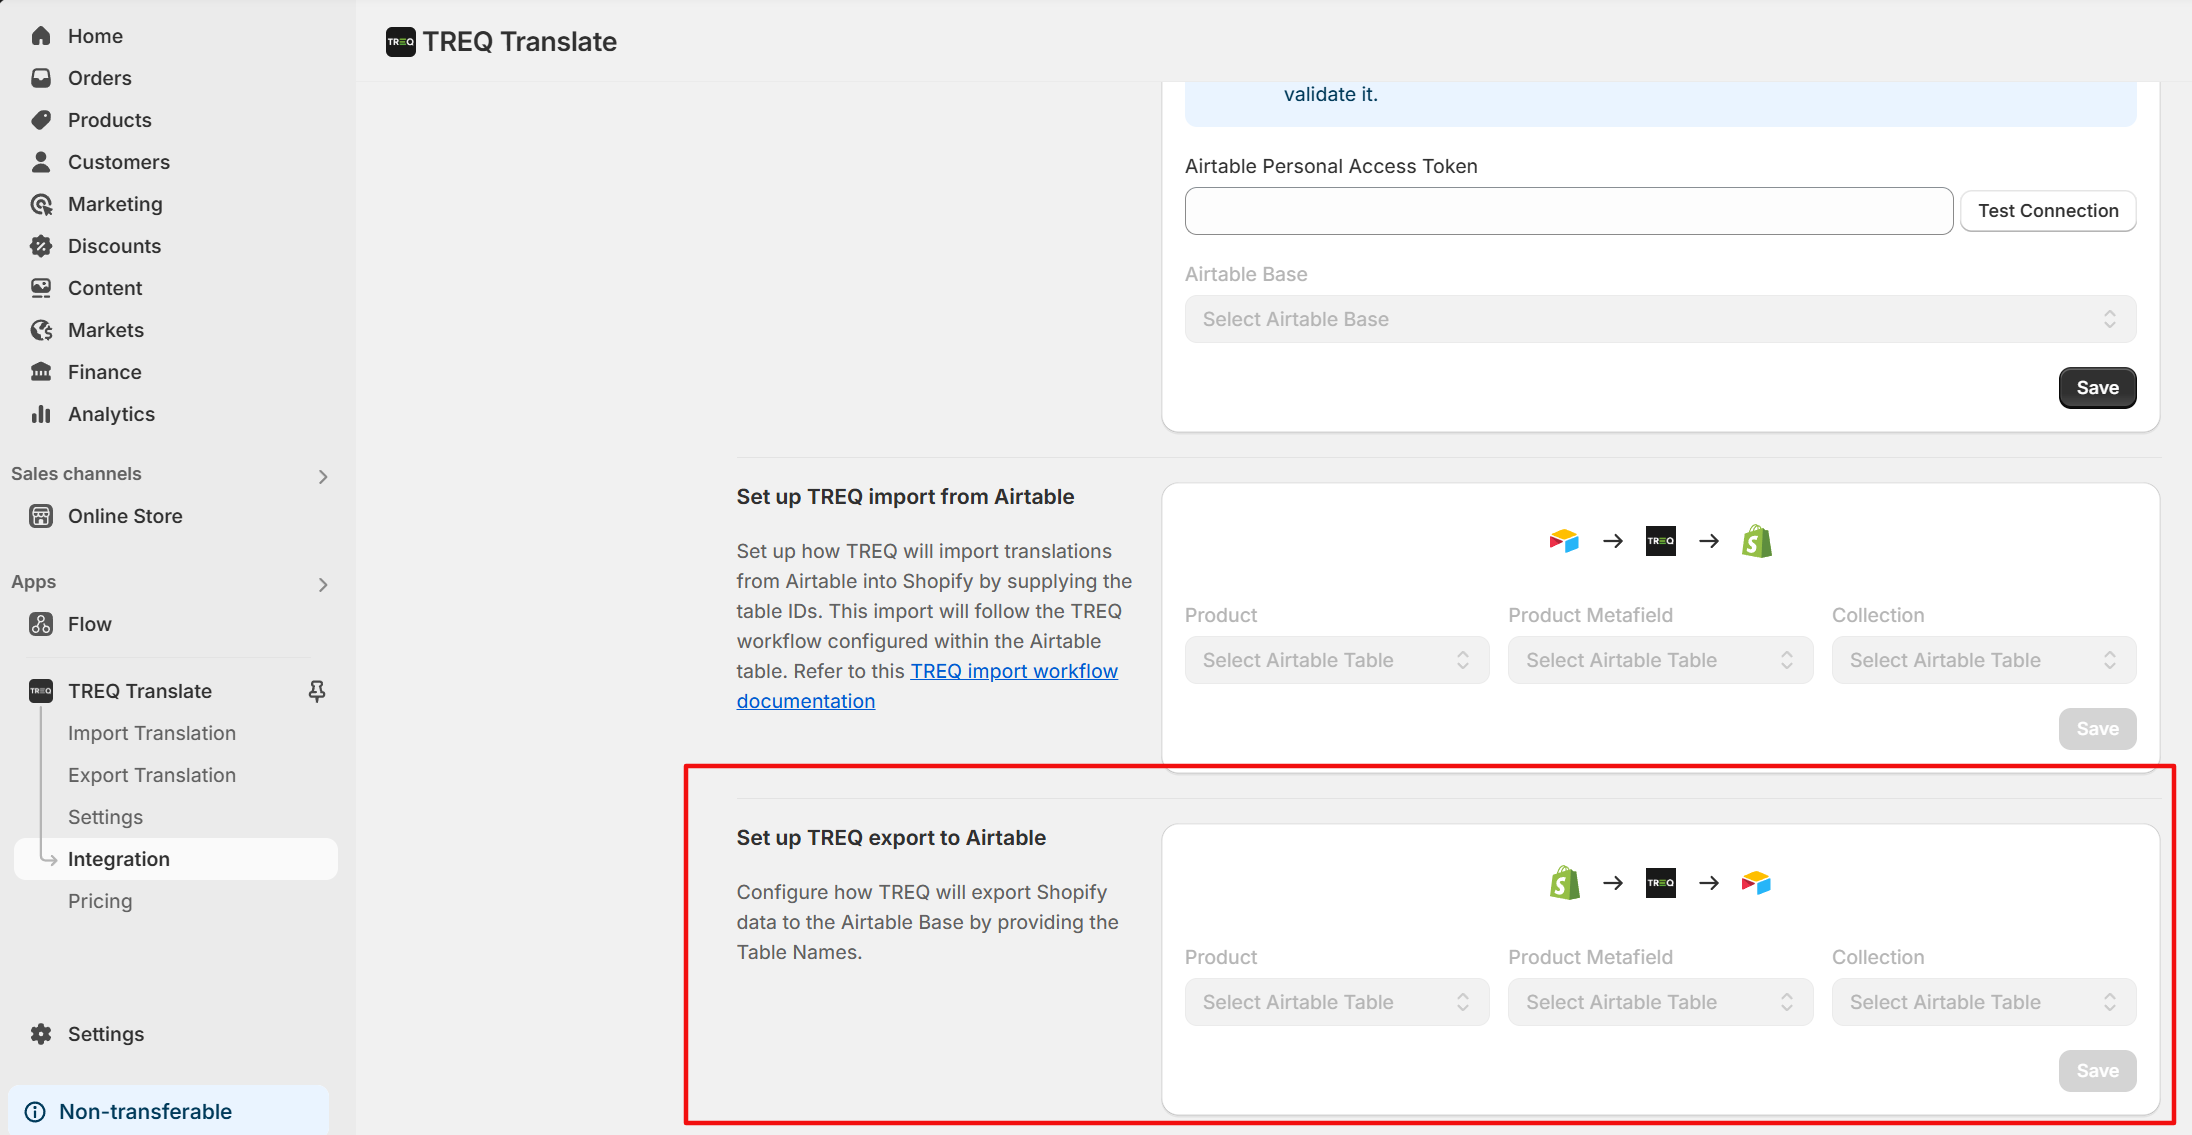Open the Pricing submenu item
The width and height of the screenshot is (2192, 1135).
tap(100, 901)
